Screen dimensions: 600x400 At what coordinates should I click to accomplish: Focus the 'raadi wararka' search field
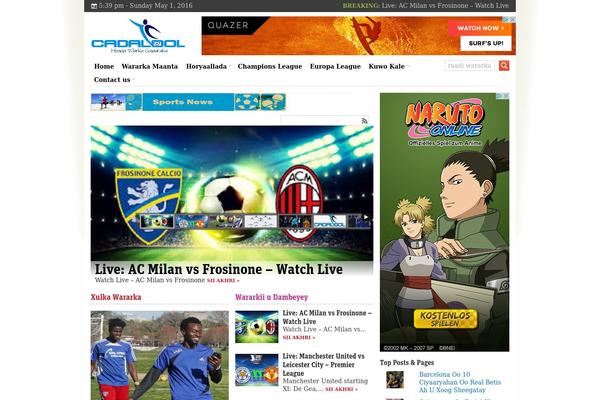pyautogui.click(x=470, y=65)
